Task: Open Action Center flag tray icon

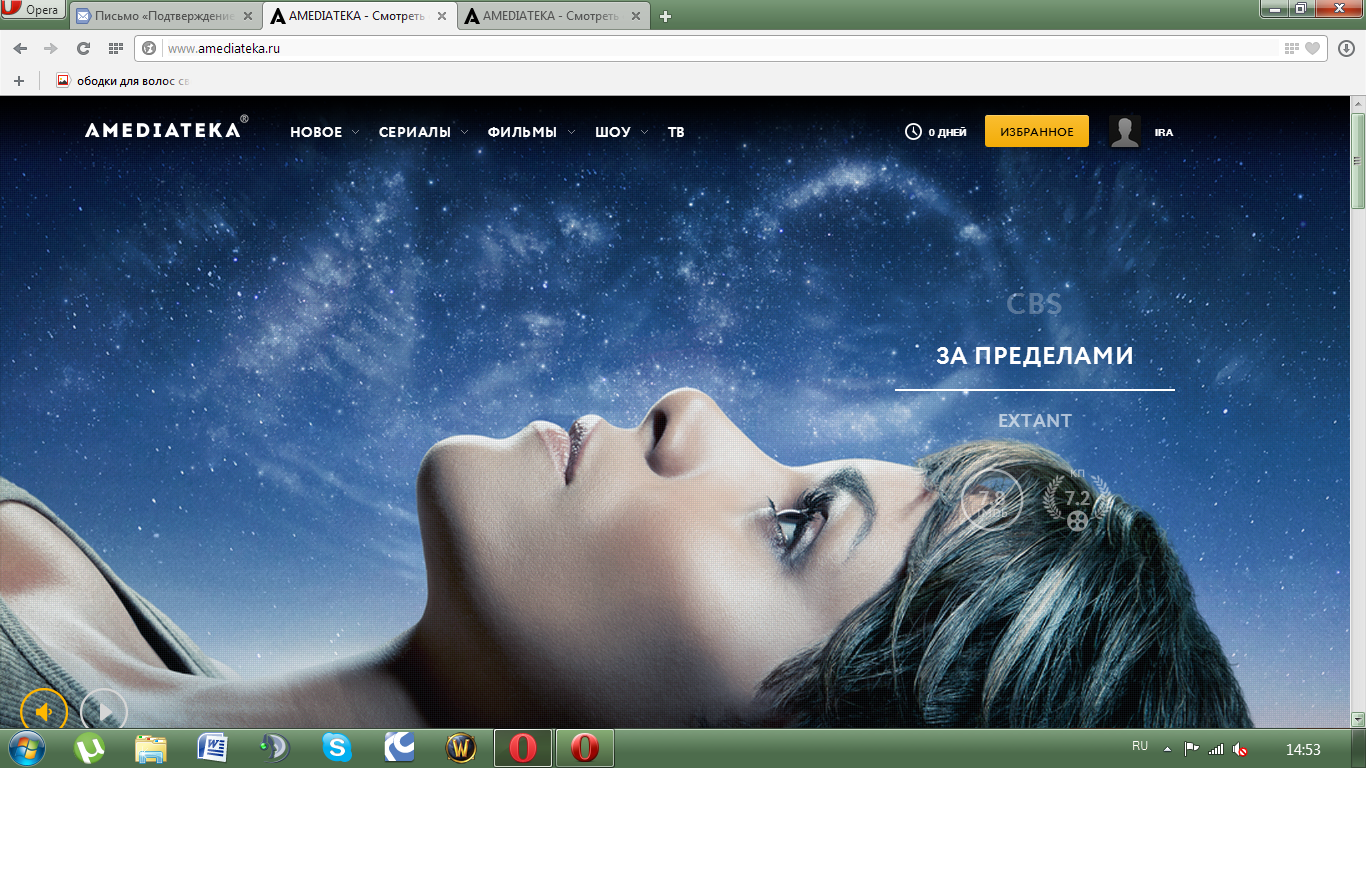Action: (1192, 749)
